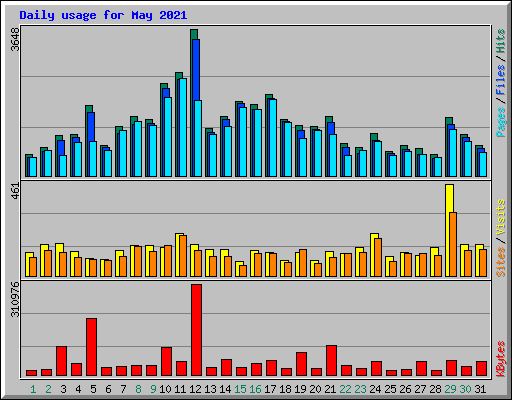The width and height of the screenshot is (512, 400).
Task: Click the red KBytes bar for day 1
Action: tap(31, 373)
